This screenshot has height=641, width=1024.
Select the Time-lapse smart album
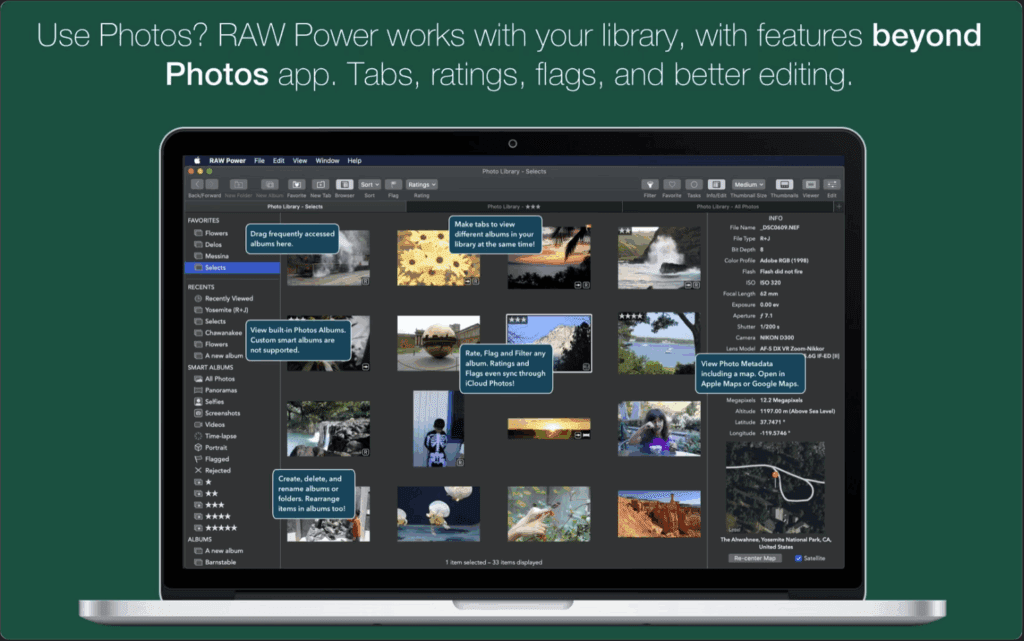[216, 436]
